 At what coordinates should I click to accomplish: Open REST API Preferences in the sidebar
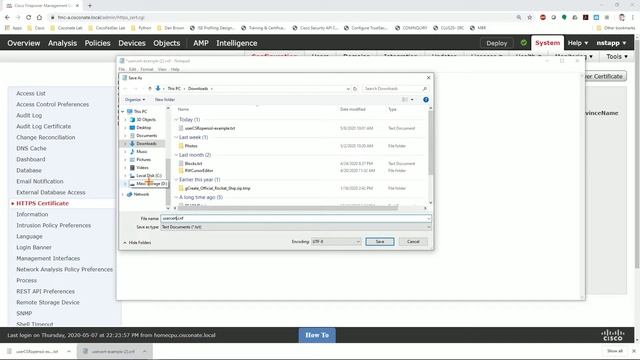pyautogui.click(x=45, y=291)
